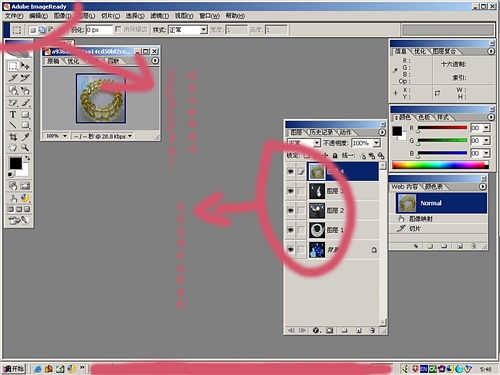Choose the Line tool

13,125
